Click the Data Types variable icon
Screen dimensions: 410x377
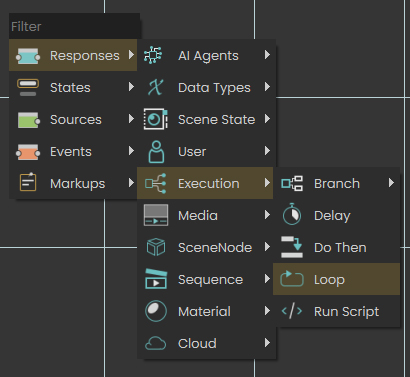pos(155,87)
